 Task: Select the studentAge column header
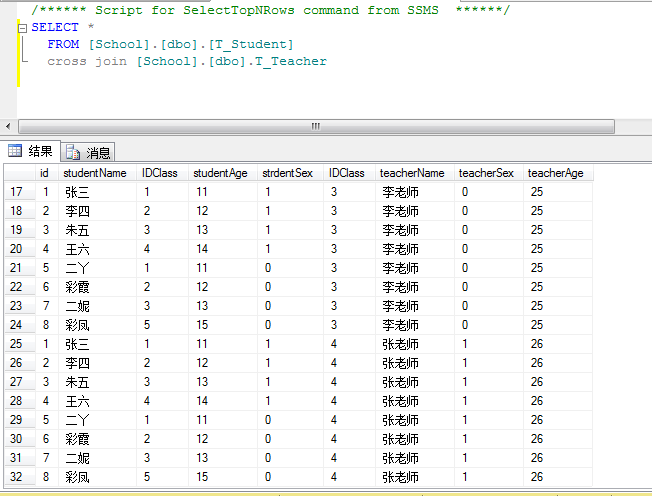pos(223,173)
